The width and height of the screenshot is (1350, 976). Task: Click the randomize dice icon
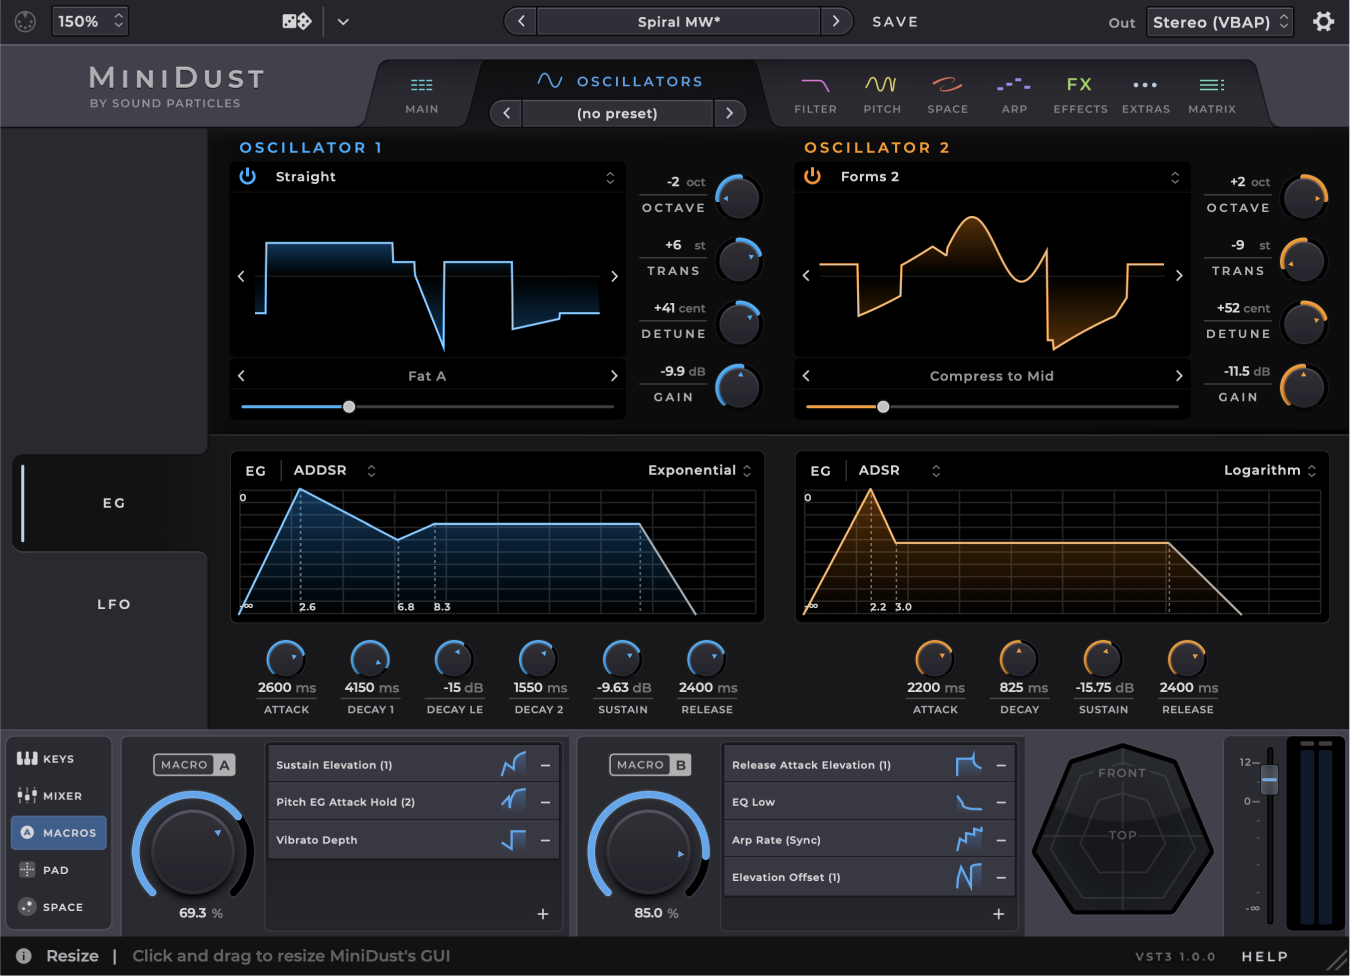click(296, 21)
